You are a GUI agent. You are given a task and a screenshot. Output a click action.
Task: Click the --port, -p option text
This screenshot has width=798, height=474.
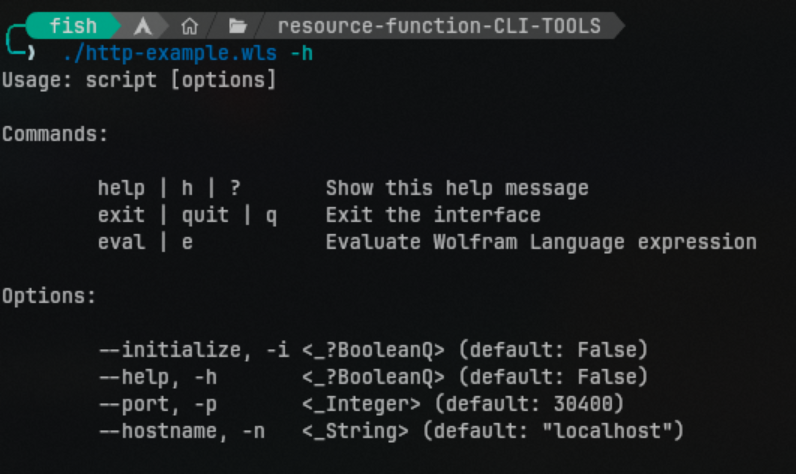tap(157, 404)
